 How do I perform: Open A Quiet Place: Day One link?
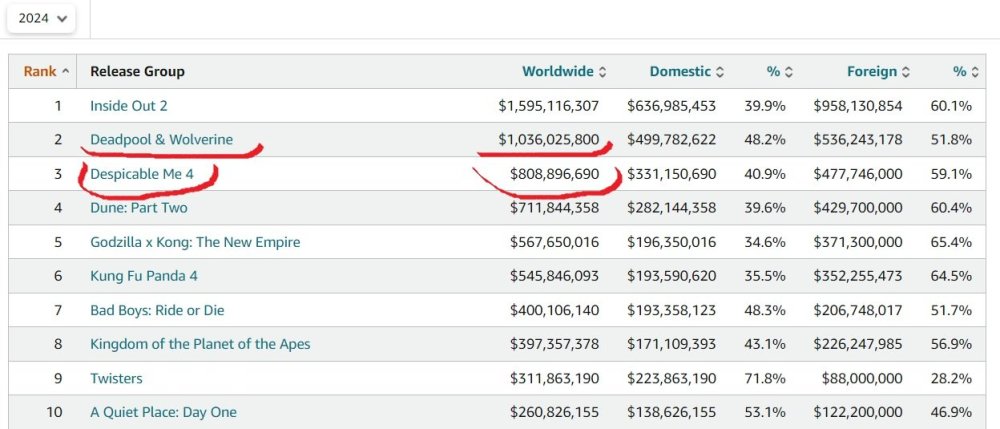(x=163, y=412)
